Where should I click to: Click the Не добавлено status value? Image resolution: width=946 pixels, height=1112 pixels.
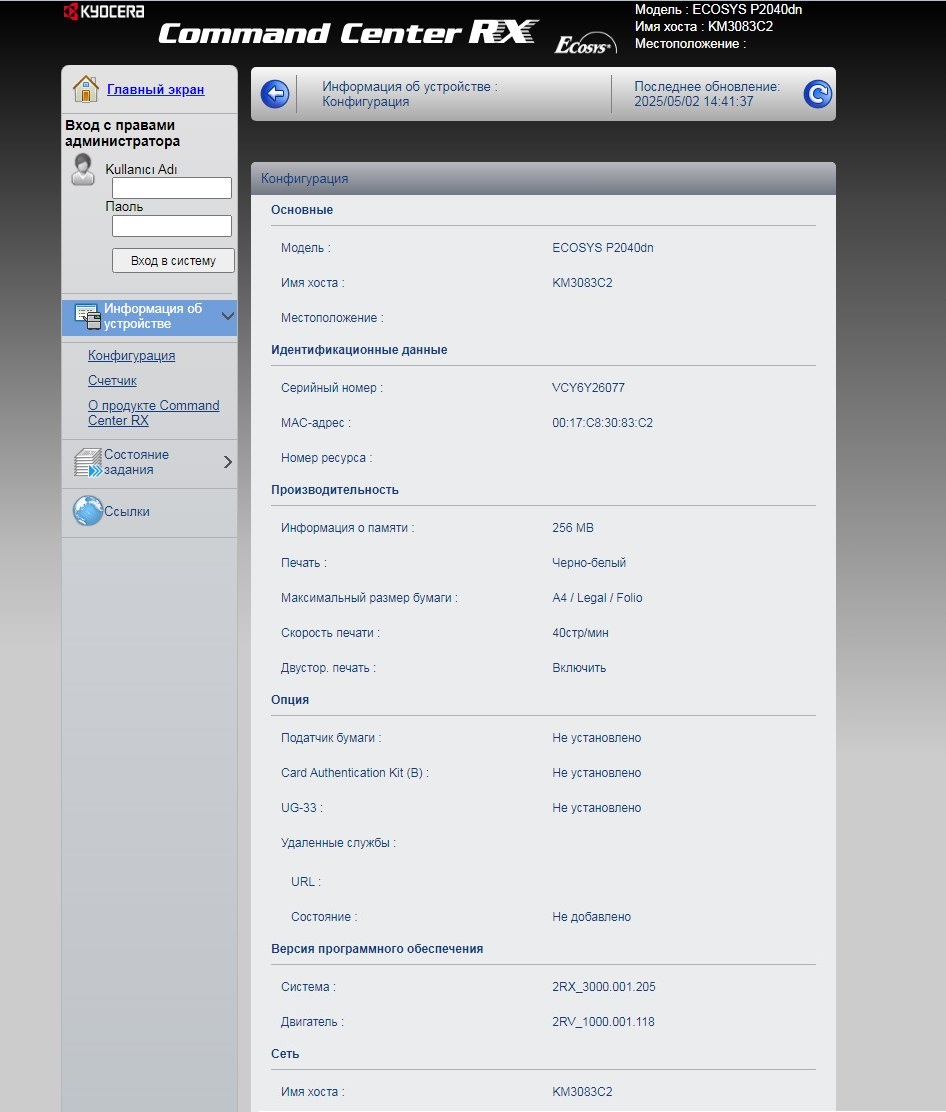pyautogui.click(x=591, y=917)
